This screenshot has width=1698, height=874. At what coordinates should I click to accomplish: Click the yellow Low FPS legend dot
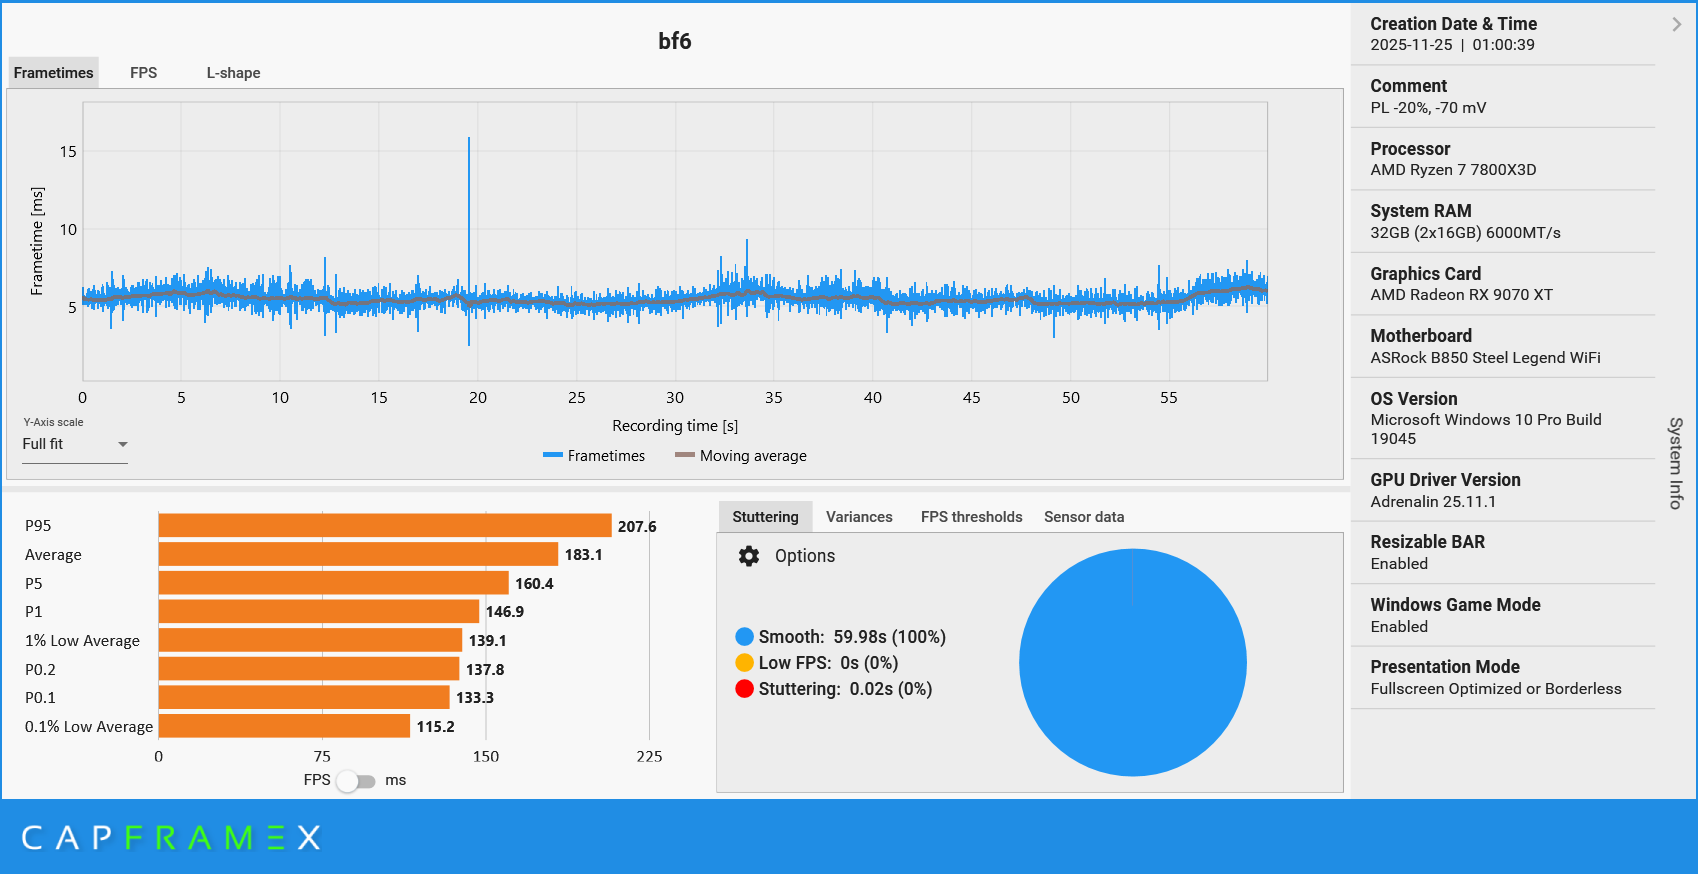(x=744, y=663)
